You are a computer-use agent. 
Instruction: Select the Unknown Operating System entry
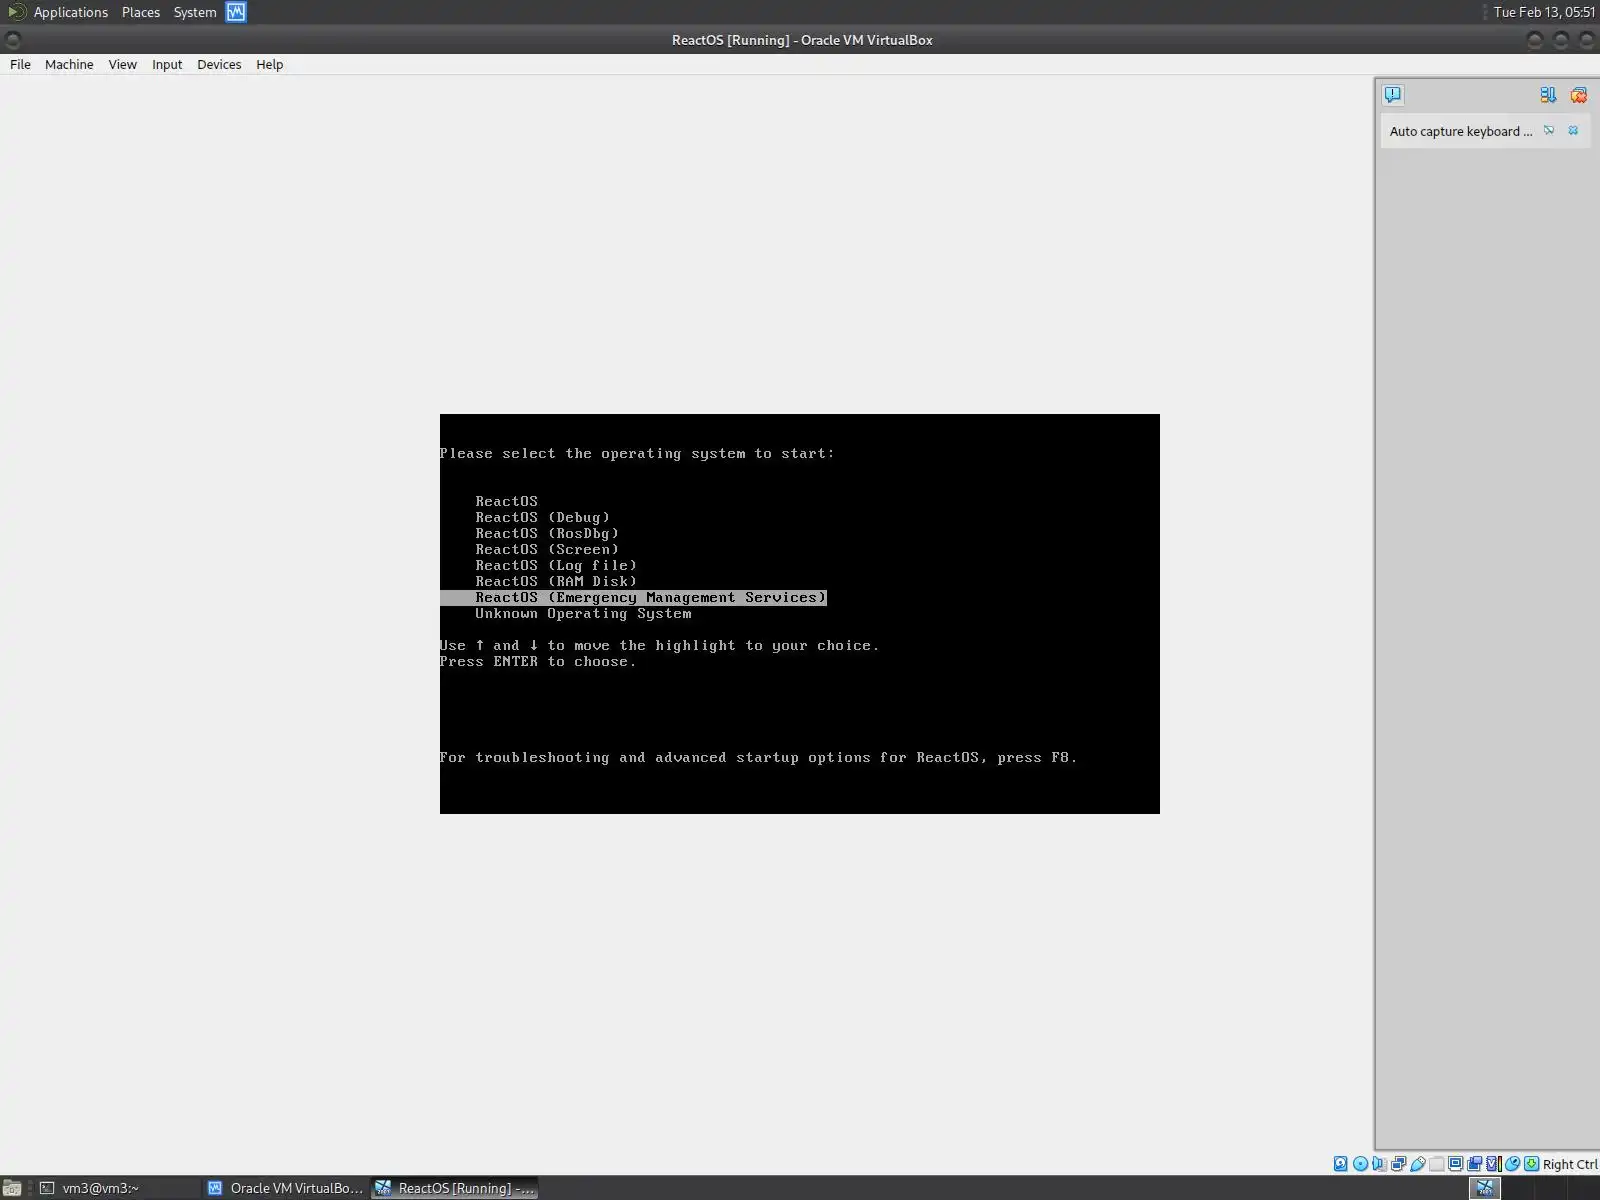pos(583,613)
